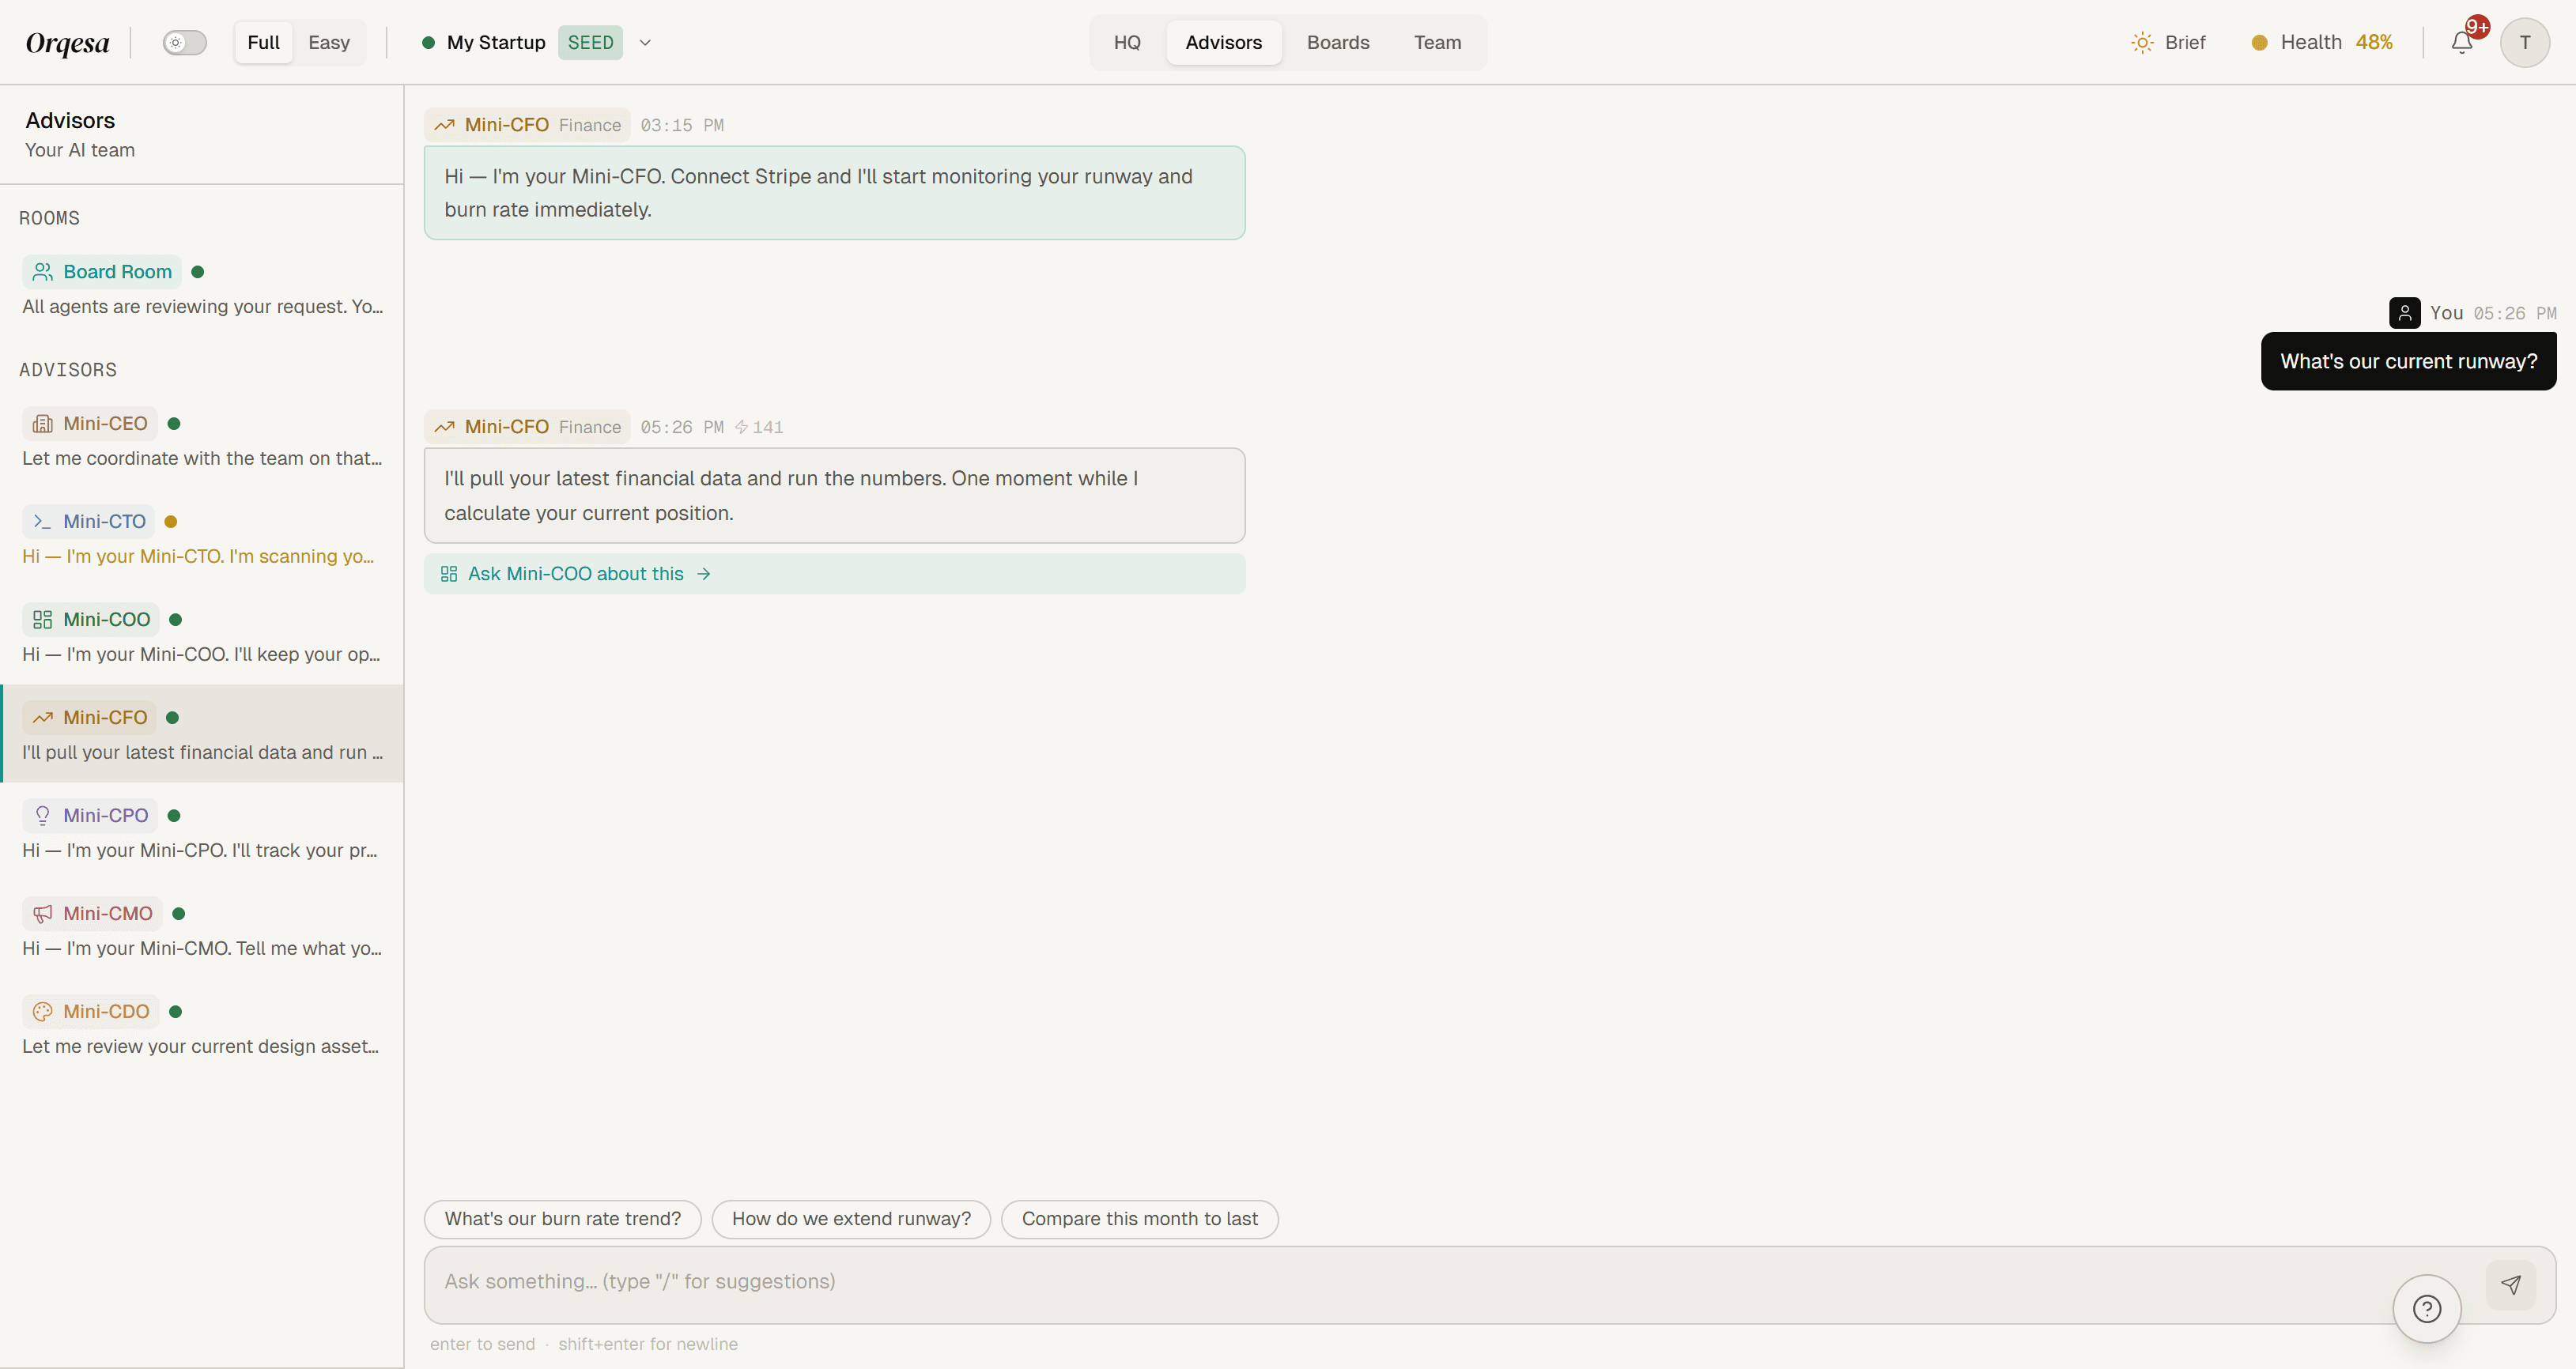Switch to the Boards tab
The height and width of the screenshot is (1369, 2576).
(1338, 43)
